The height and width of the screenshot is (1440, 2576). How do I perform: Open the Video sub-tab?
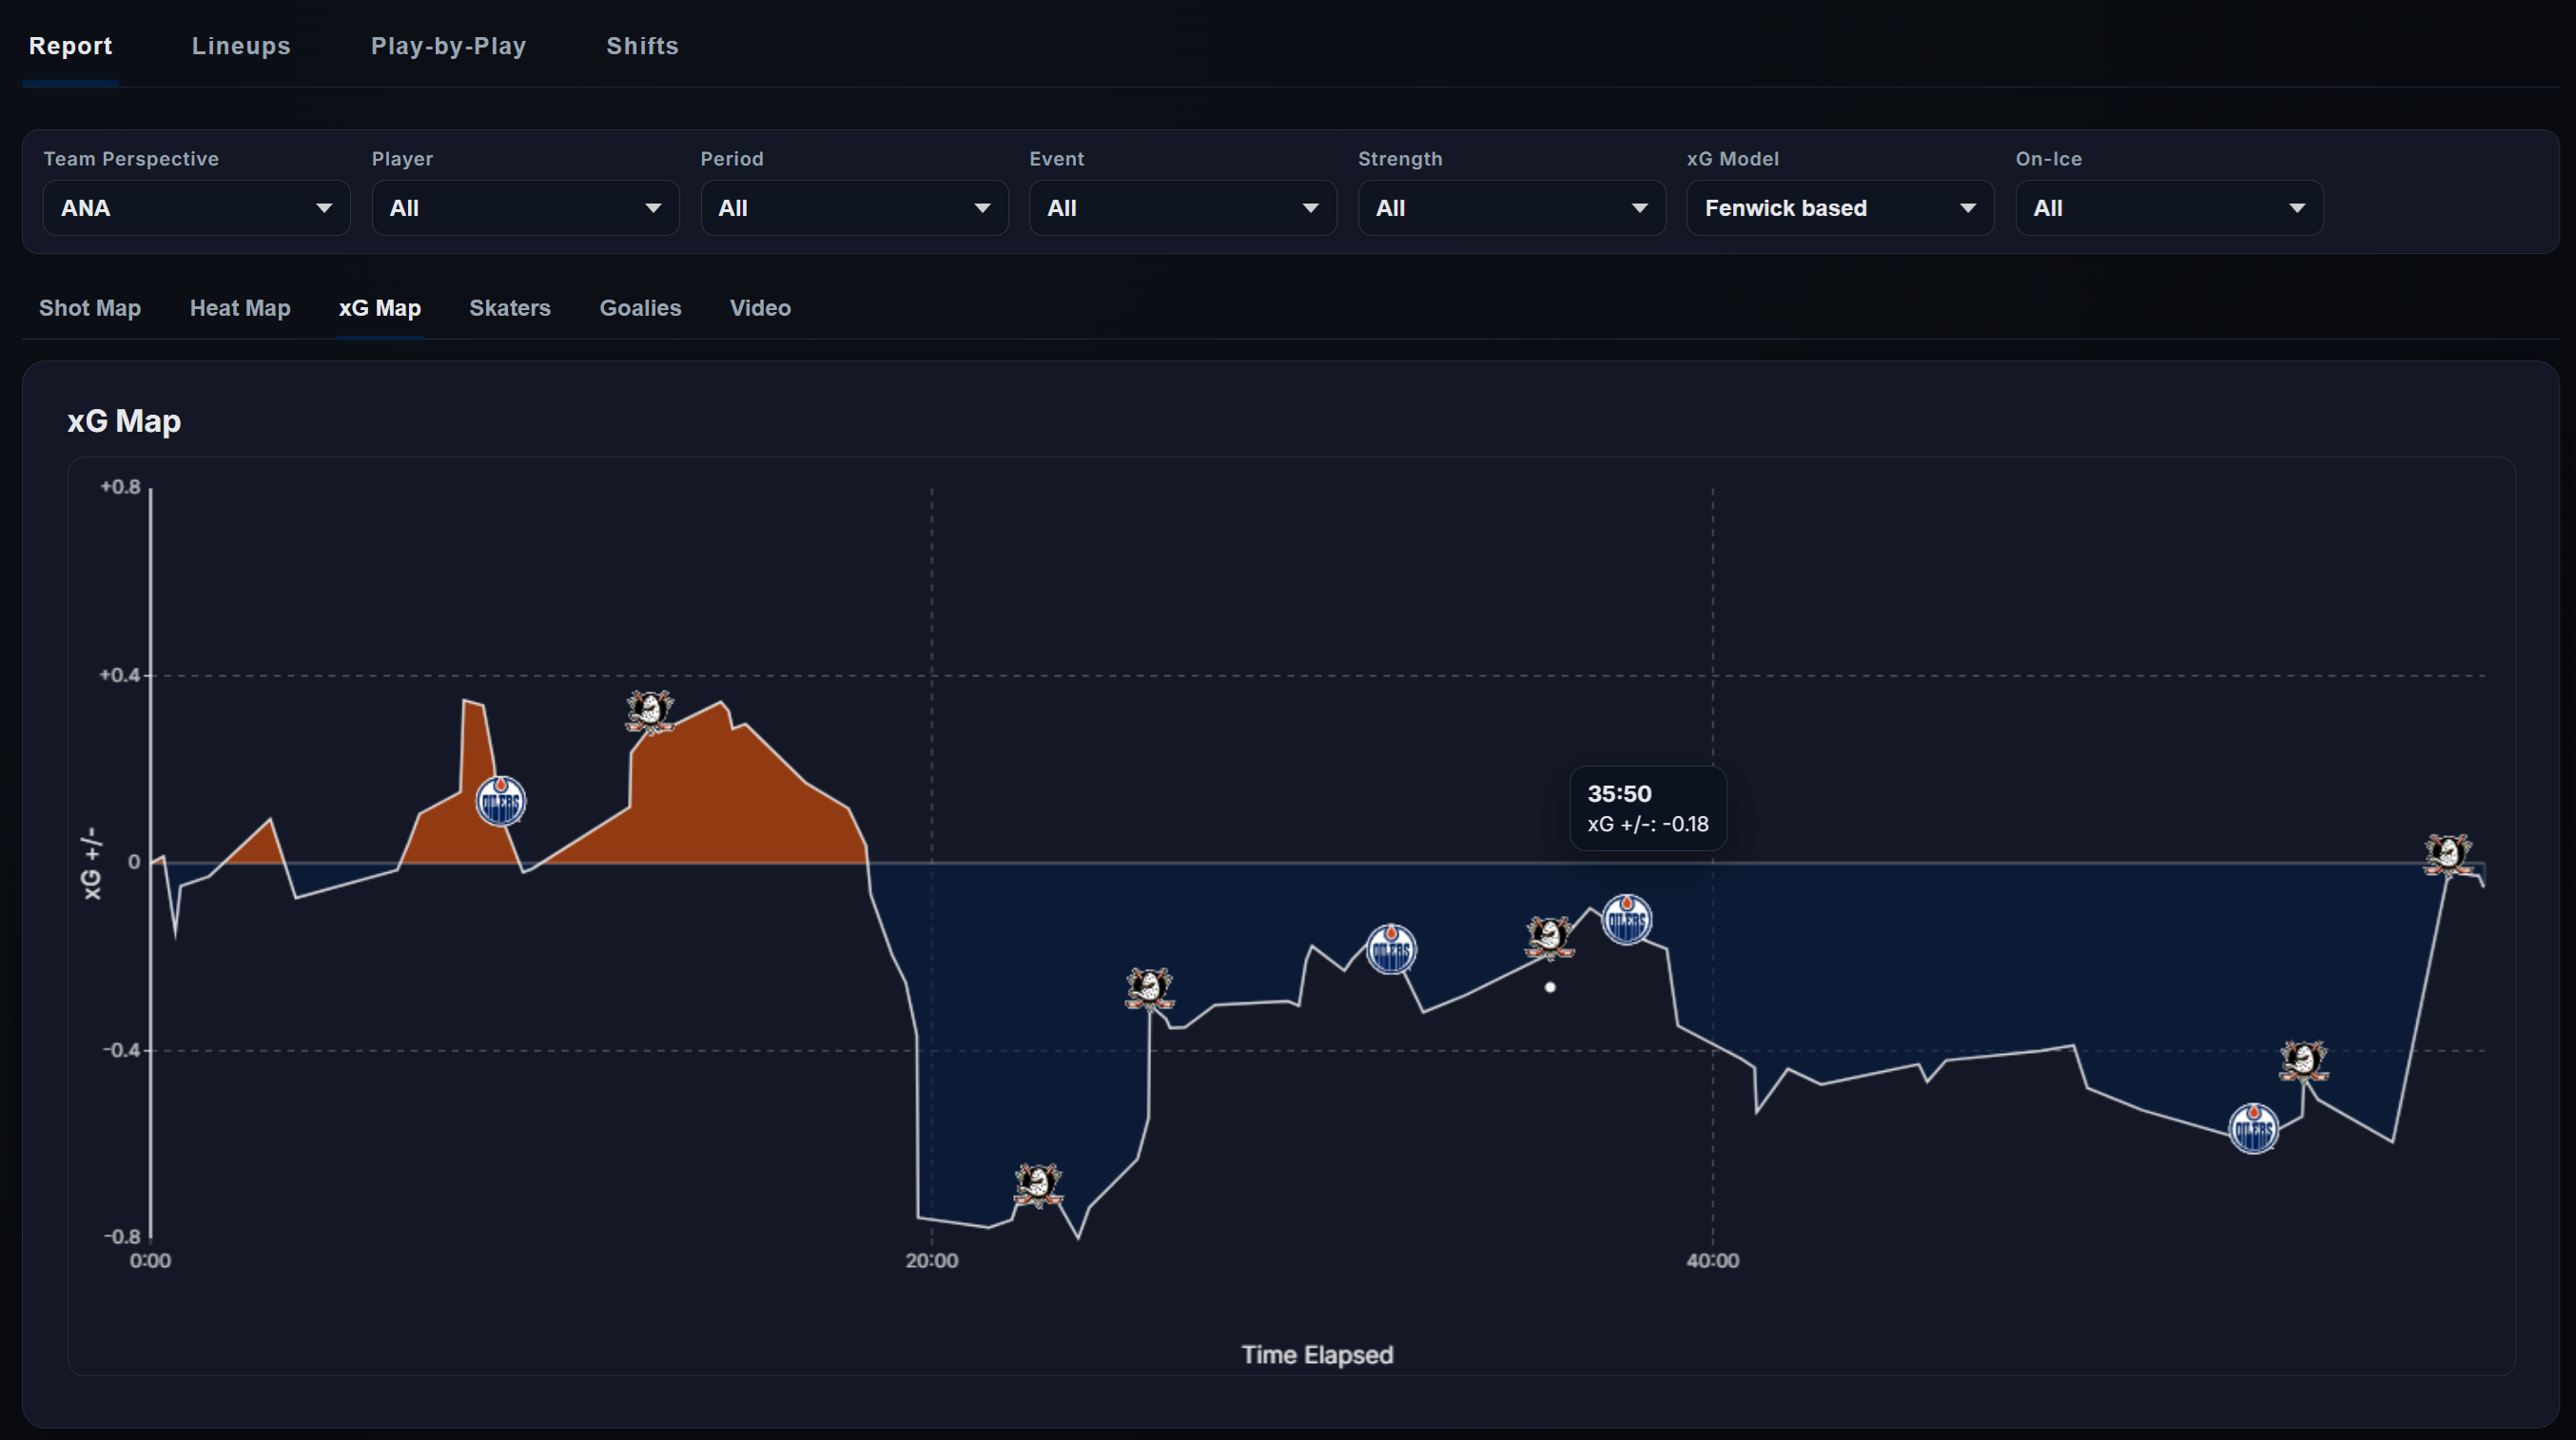760,308
